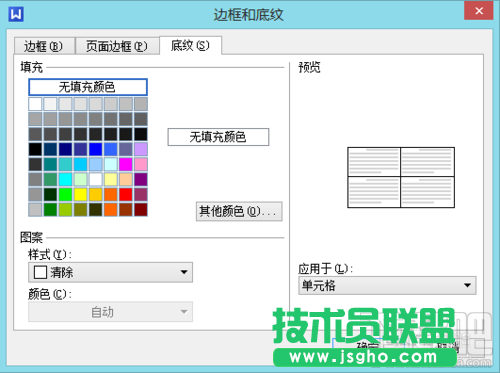Select the brown fill swatch
500x373 pixels.
click(126, 210)
